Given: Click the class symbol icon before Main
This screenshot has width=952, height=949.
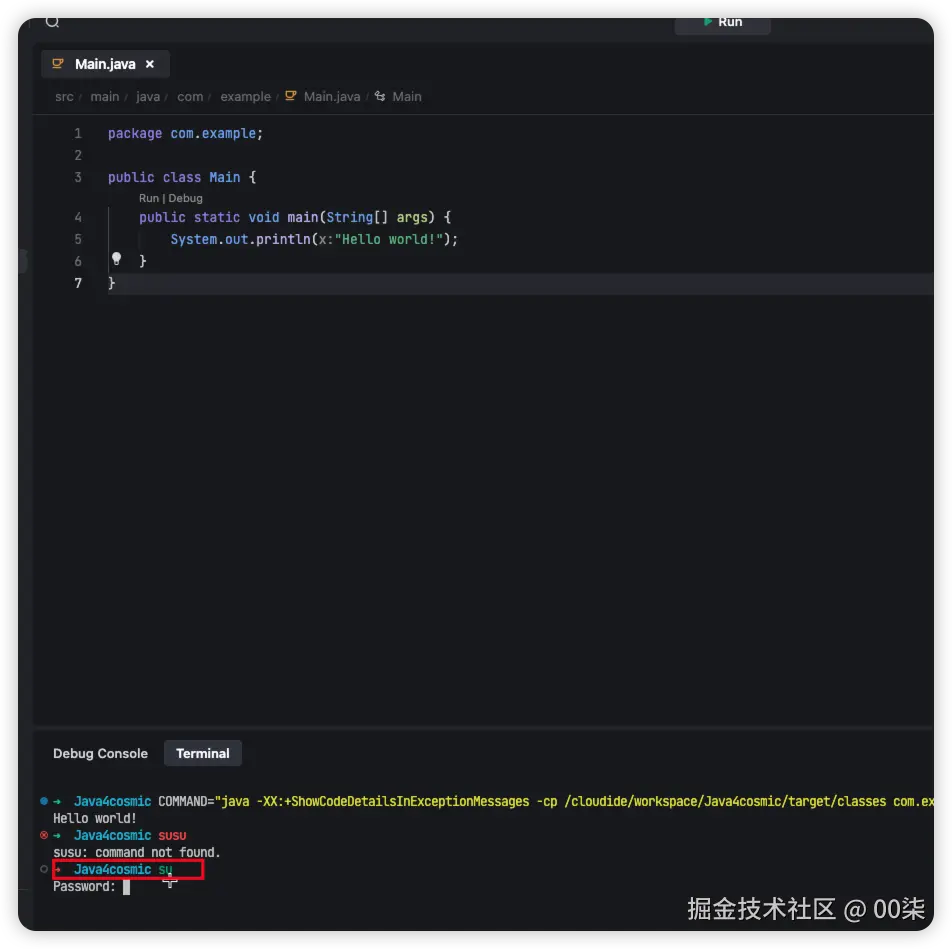Looking at the screenshot, I should [380, 97].
